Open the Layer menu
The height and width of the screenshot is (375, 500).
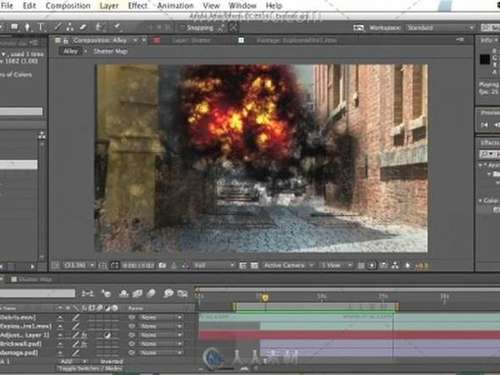pyautogui.click(x=109, y=6)
